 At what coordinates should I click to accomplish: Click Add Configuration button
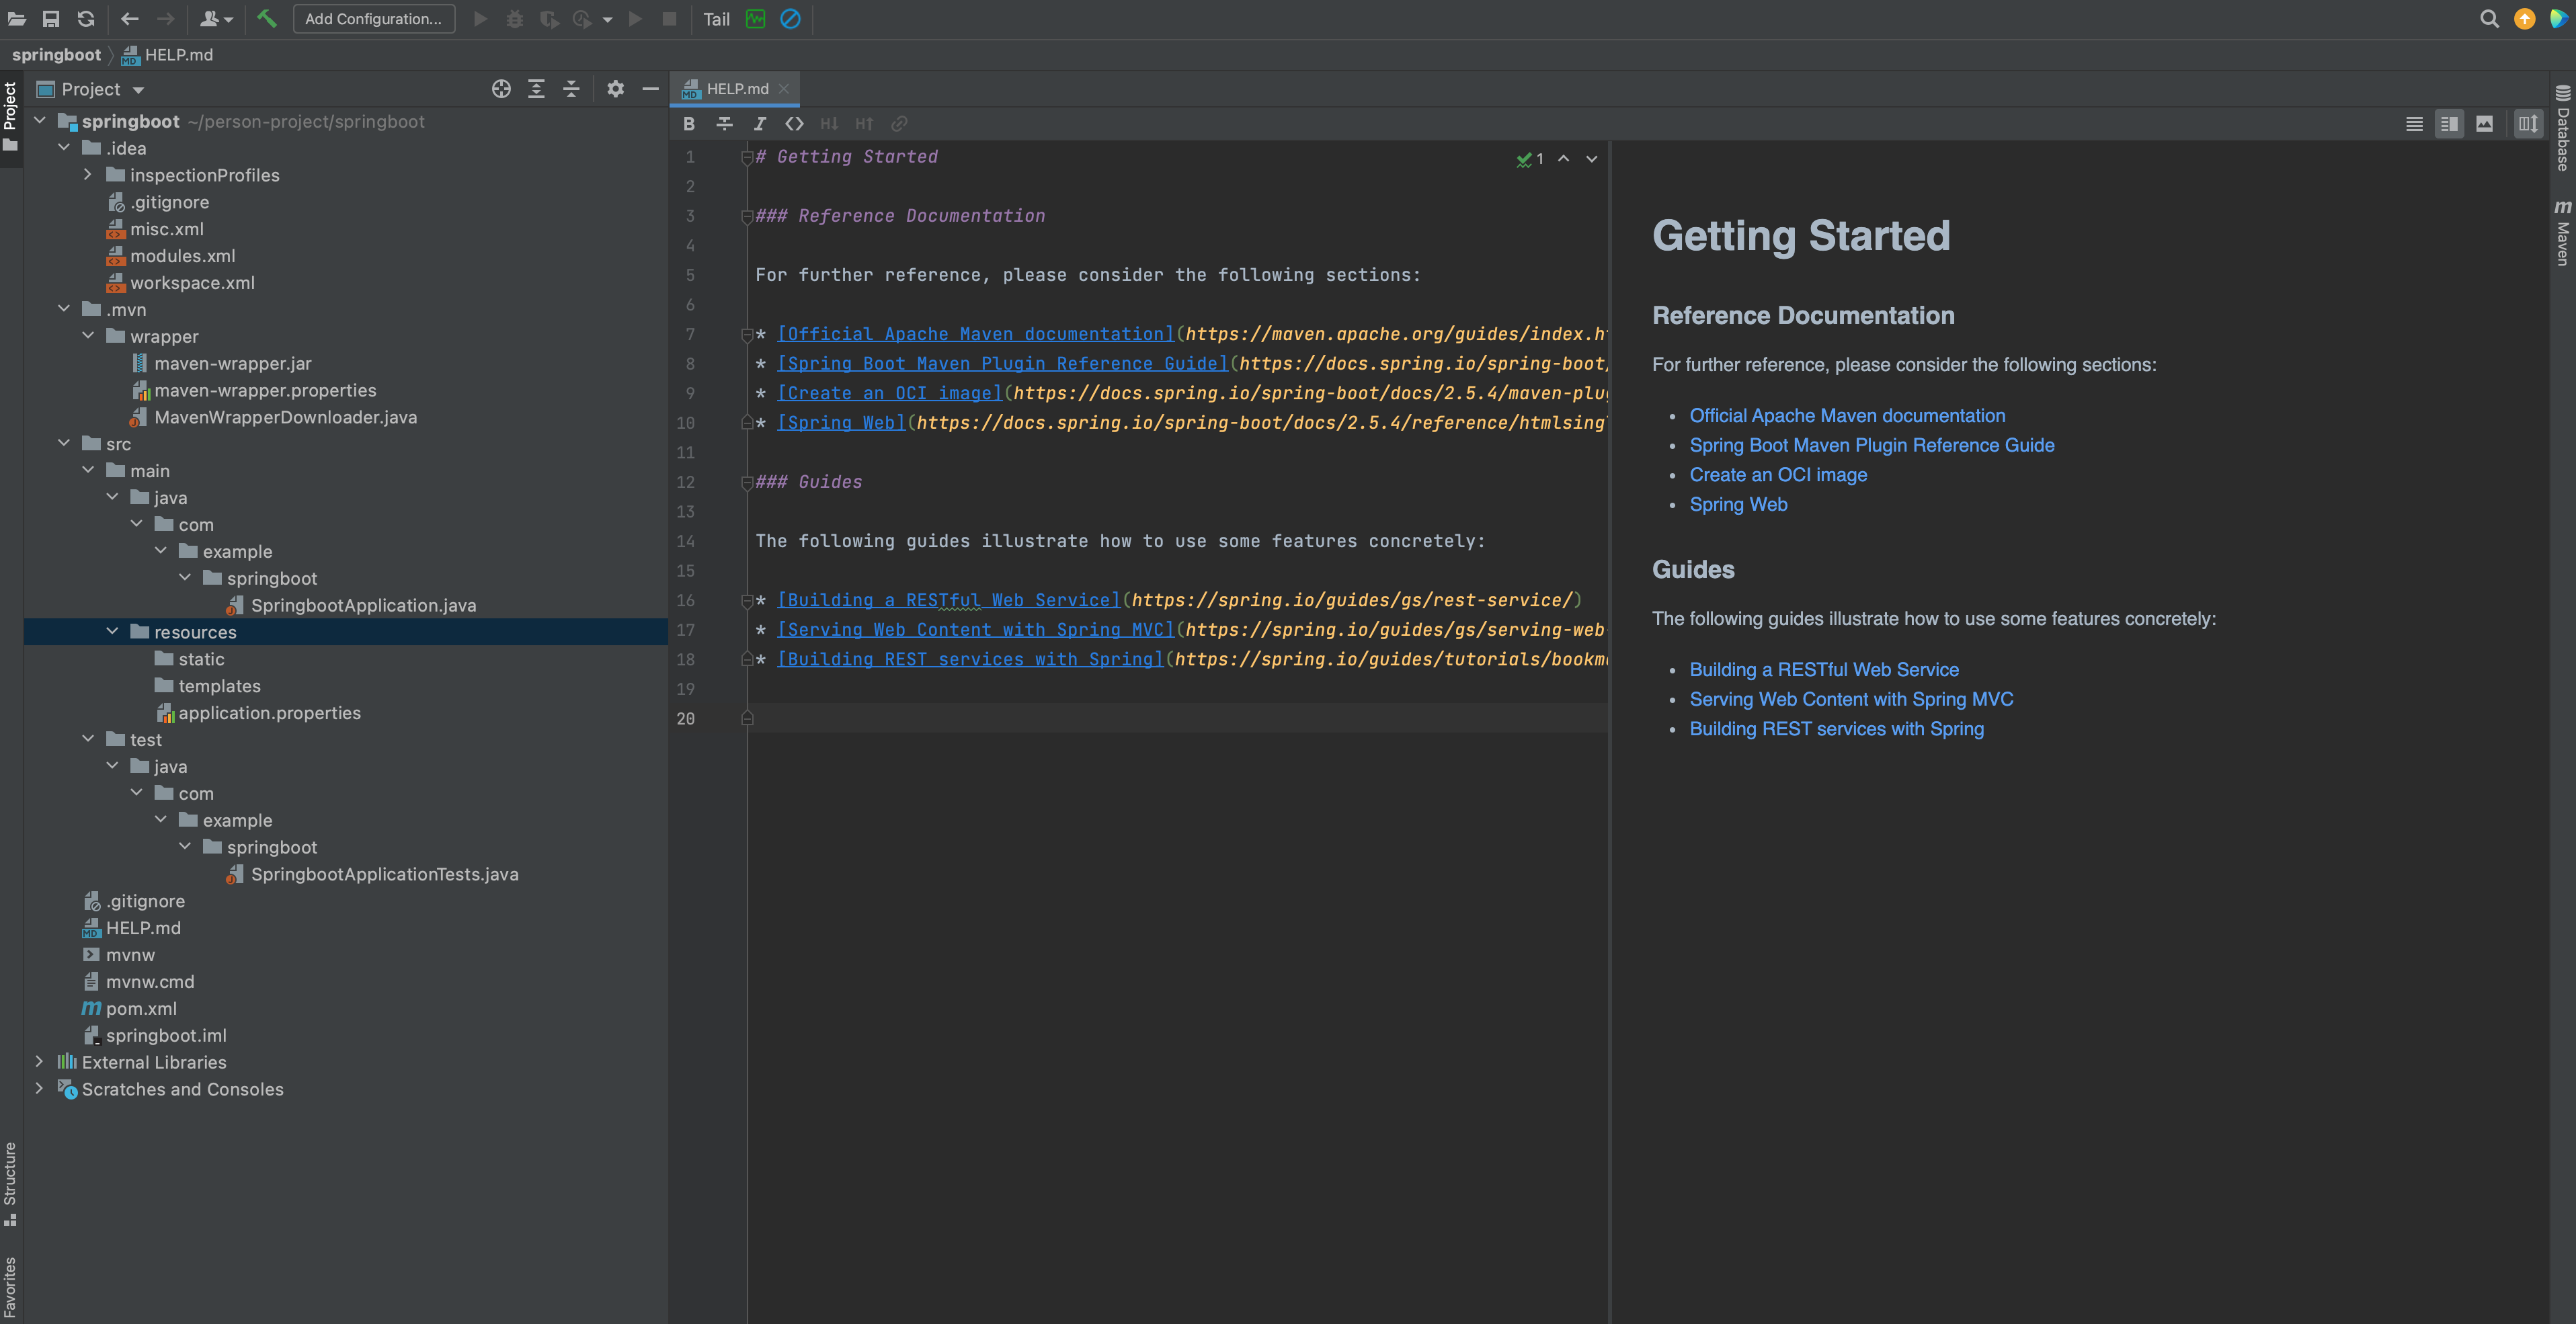tap(373, 19)
